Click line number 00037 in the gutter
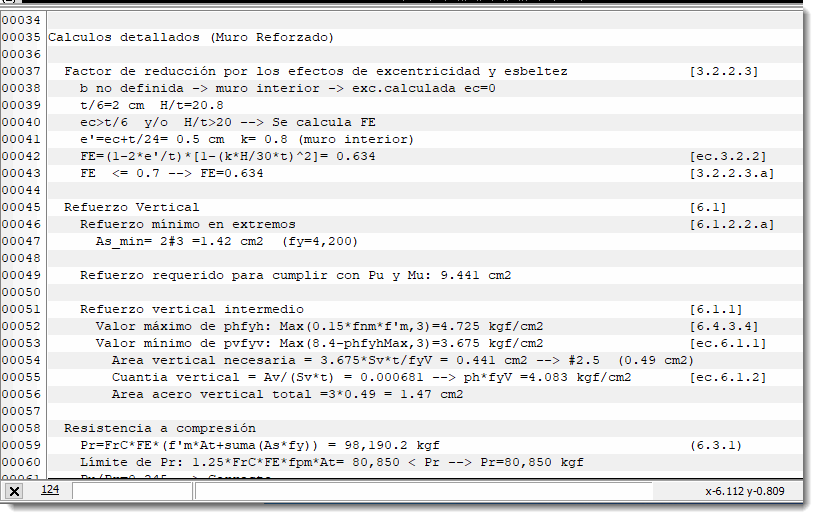 pyautogui.click(x=21, y=71)
